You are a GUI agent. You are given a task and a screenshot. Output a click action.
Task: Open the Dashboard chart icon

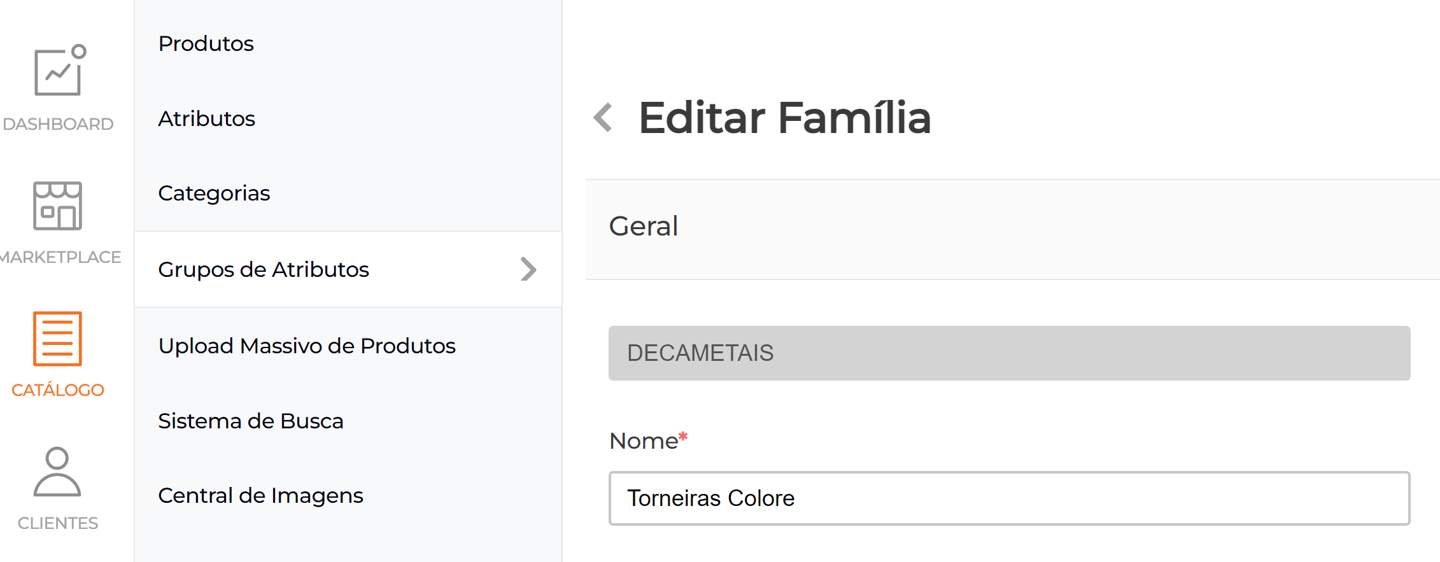[58, 71]
